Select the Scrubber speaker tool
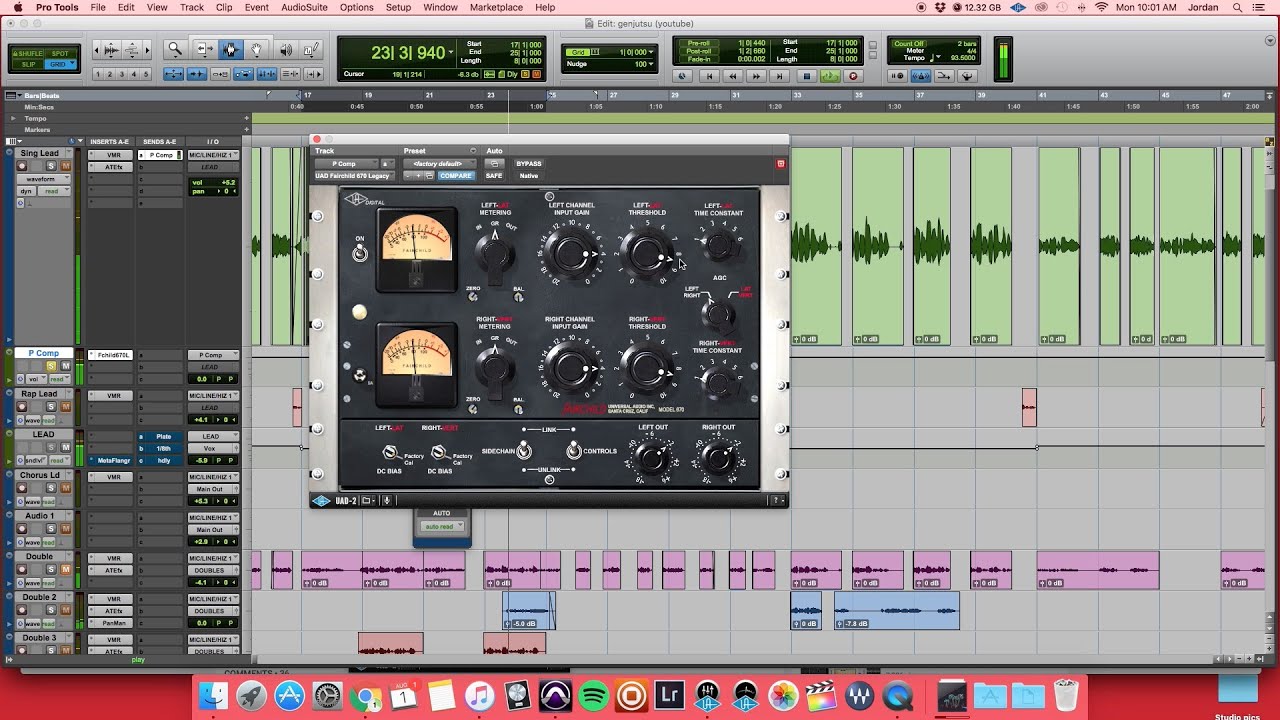The image size is (1280, 720). 285,49
